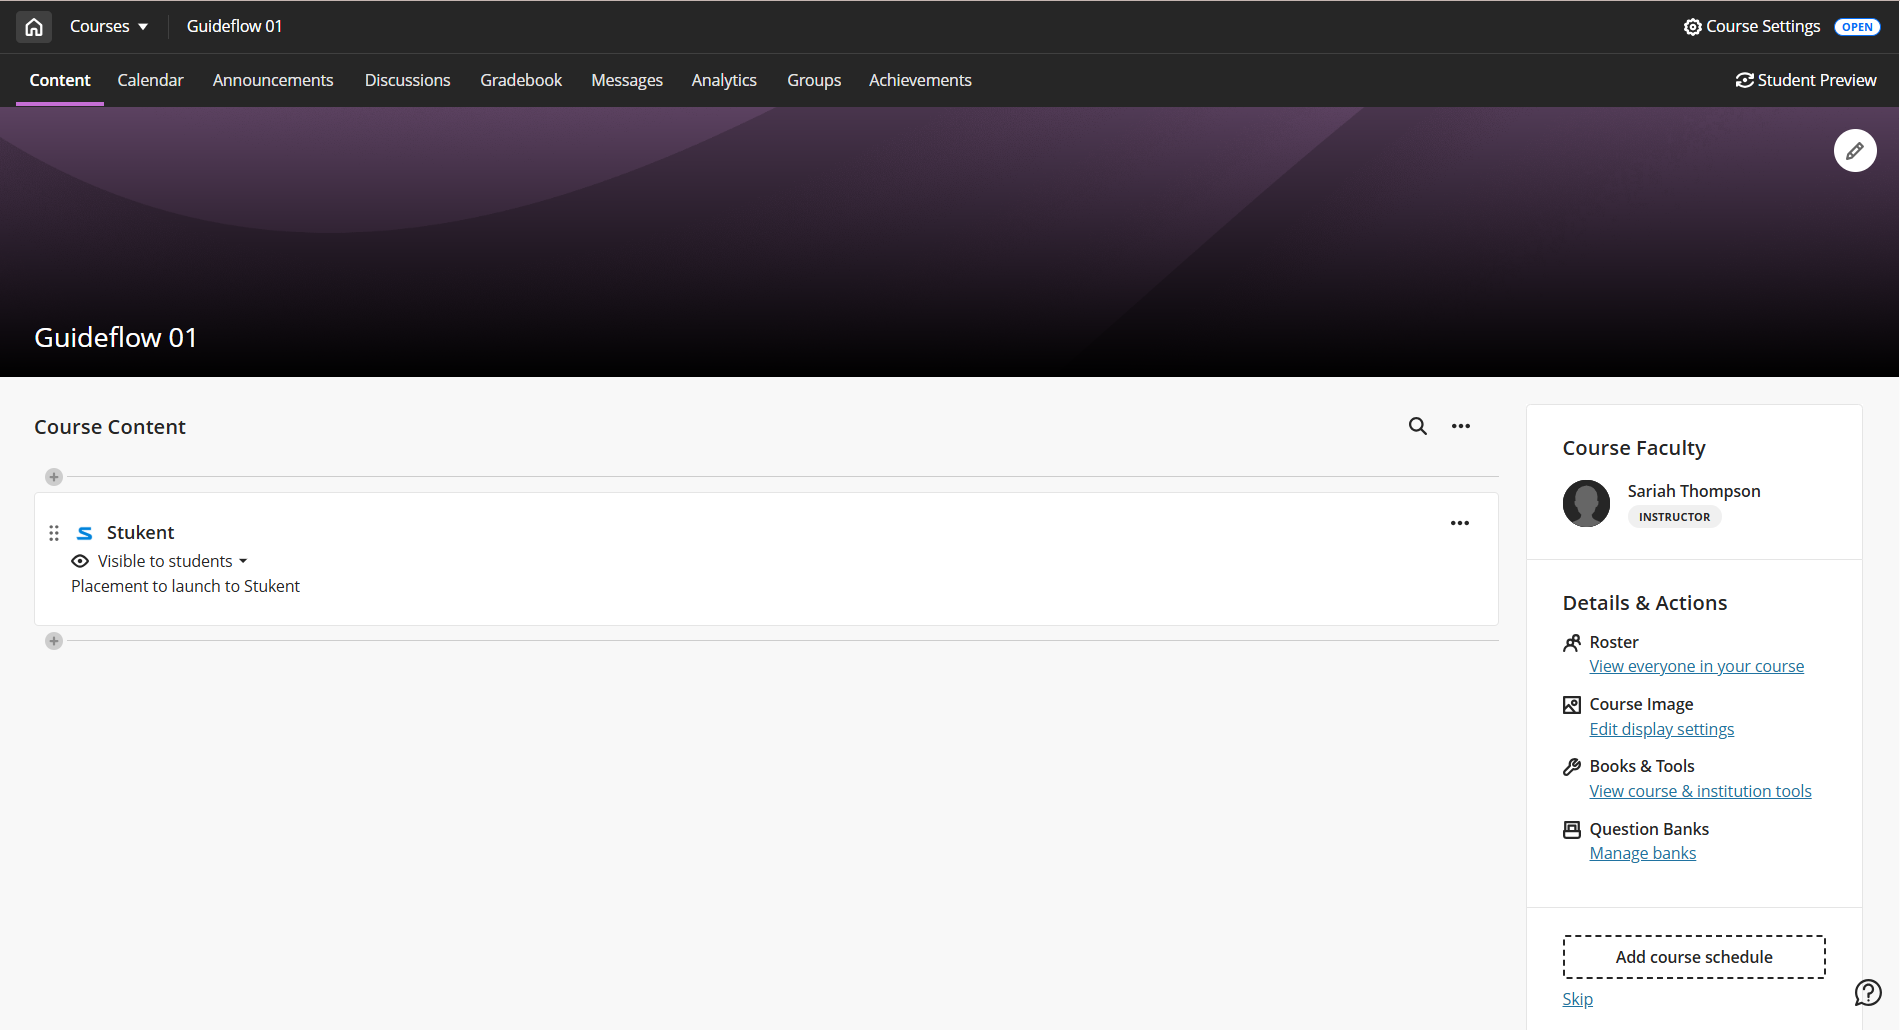Screen dimensions: 1900x1030
Task: Switch to the Gradebook tab
Action: (521, 80)
